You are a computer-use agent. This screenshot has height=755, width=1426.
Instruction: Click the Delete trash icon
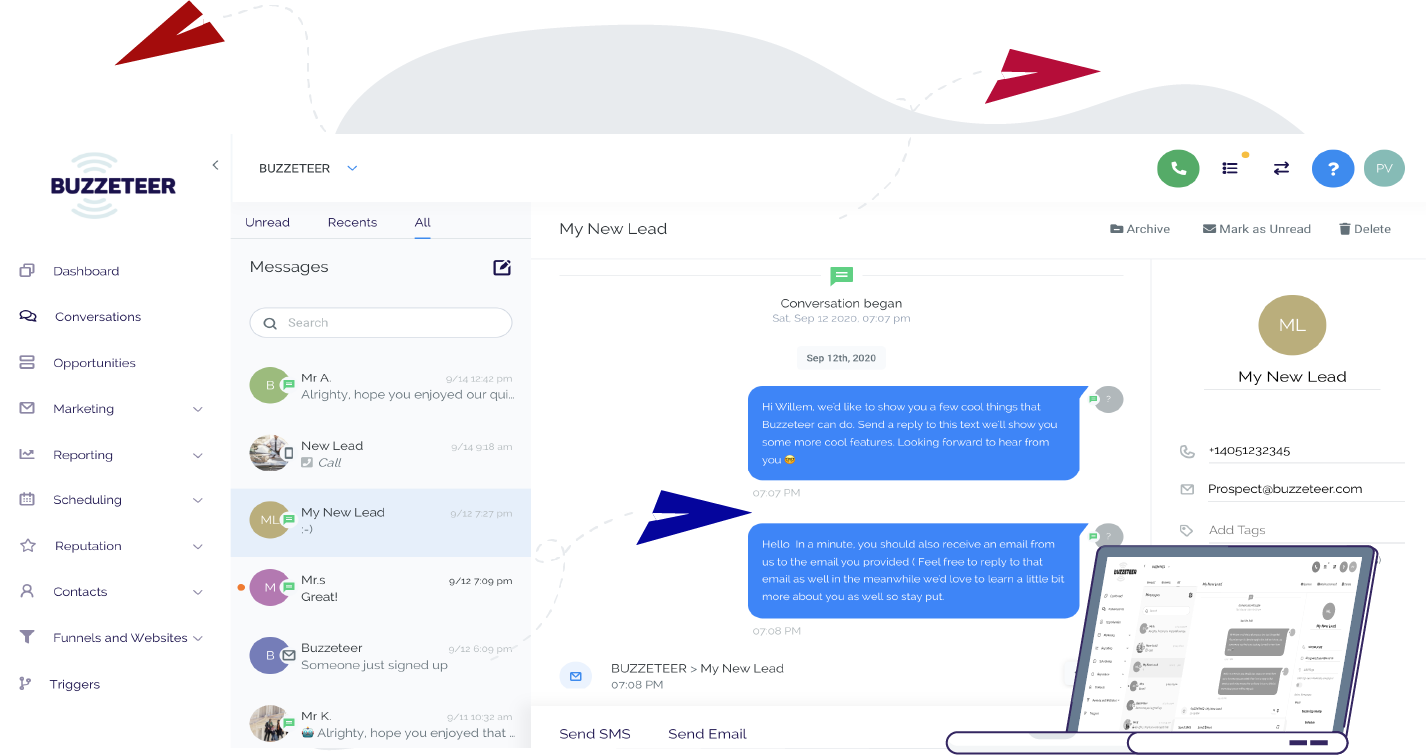pos(1345,229)
